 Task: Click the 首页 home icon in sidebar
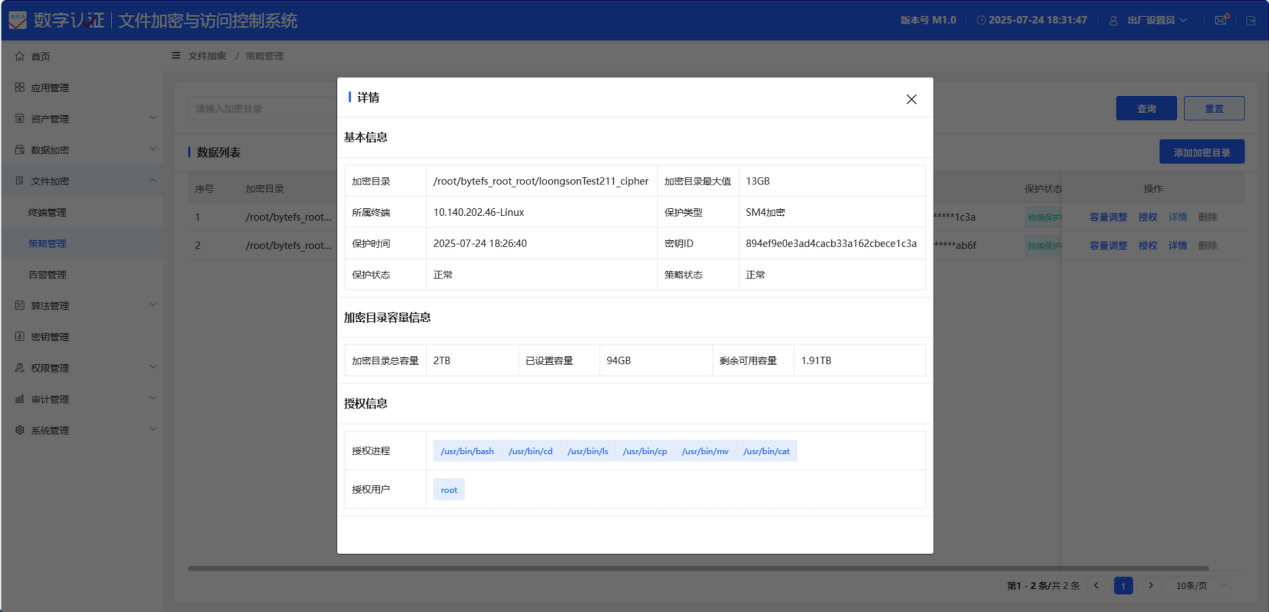click(20, 57)
